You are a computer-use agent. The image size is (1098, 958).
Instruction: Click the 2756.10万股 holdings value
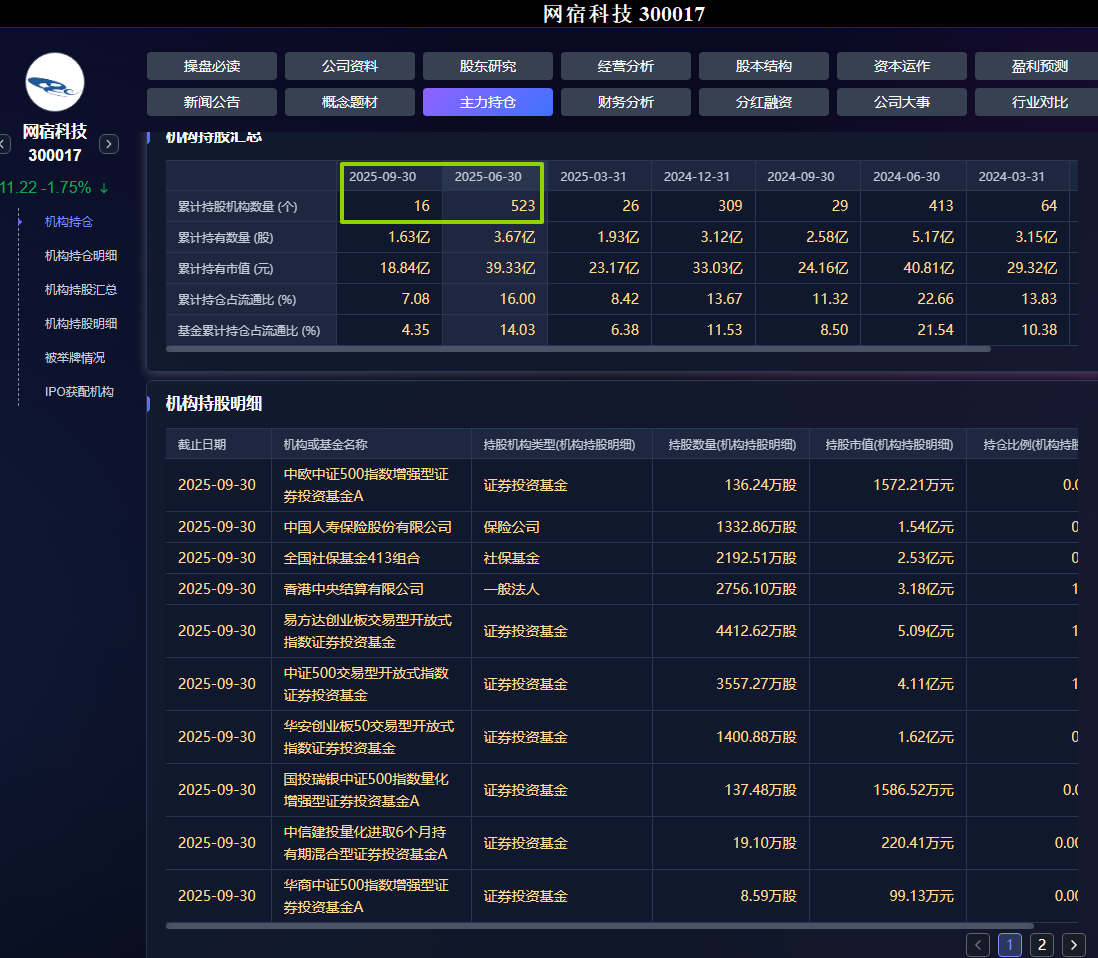[x=756, y=589]
